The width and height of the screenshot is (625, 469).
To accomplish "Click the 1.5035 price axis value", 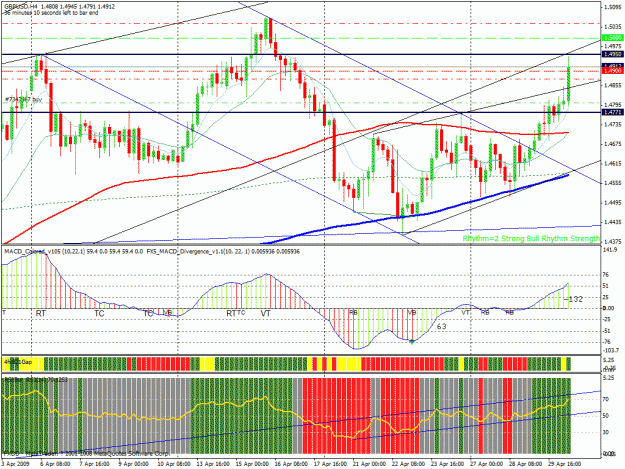I will (x=613, y=27).
